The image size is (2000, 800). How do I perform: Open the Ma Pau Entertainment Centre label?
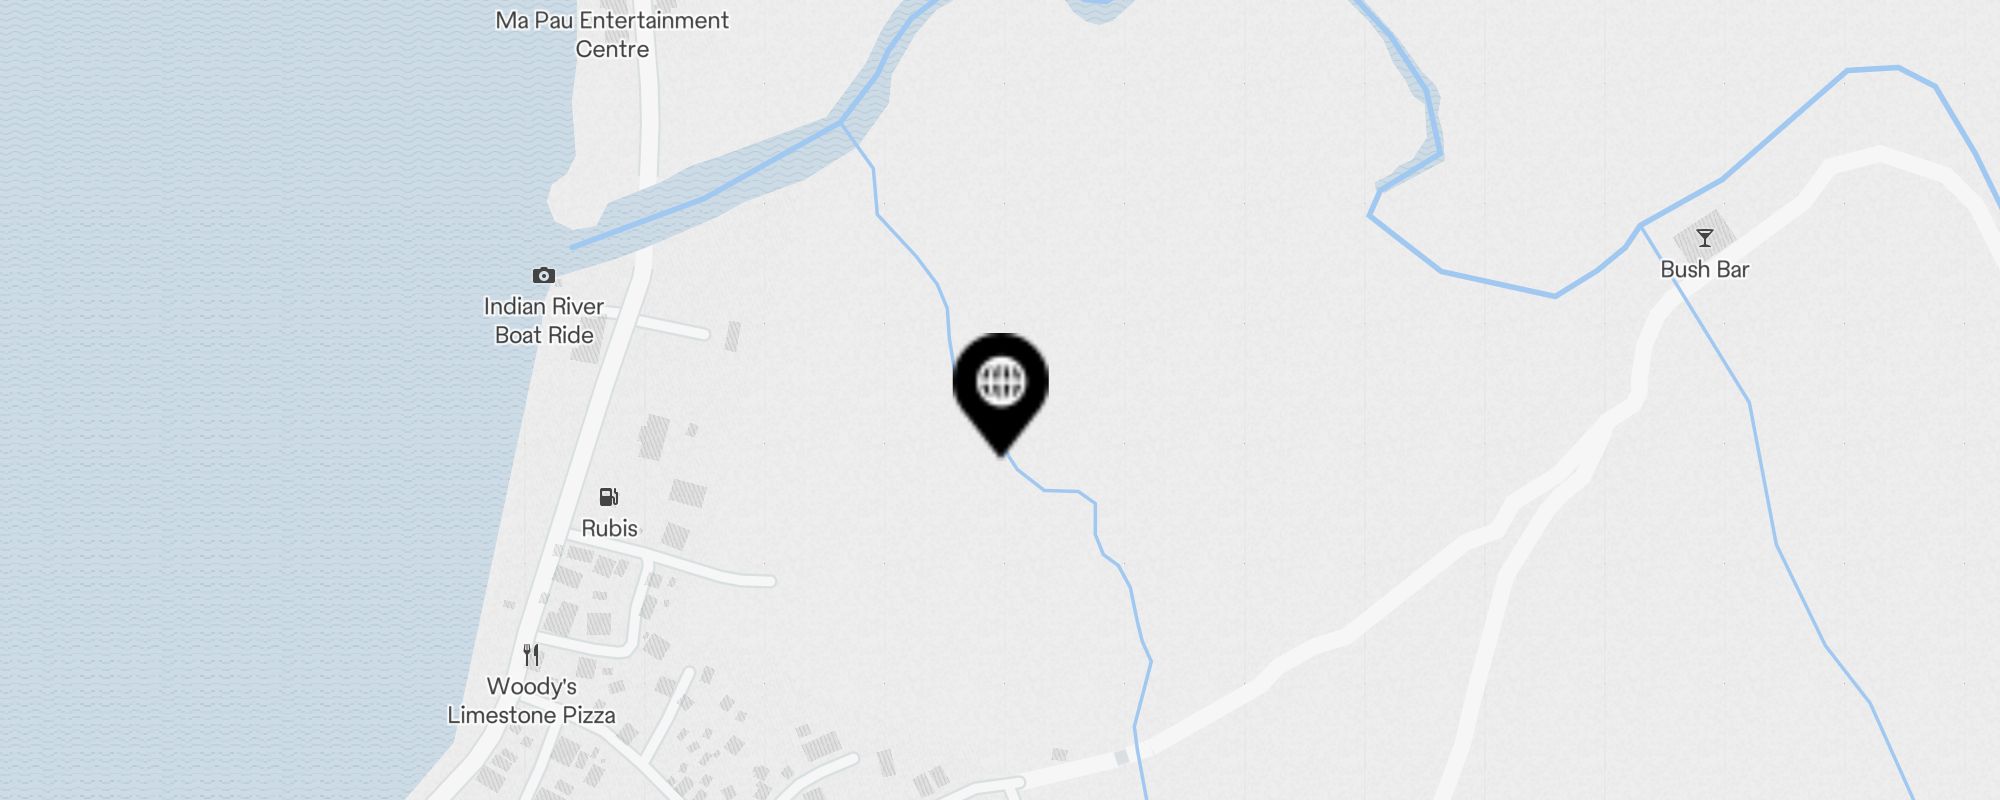(x=612, y=35)
